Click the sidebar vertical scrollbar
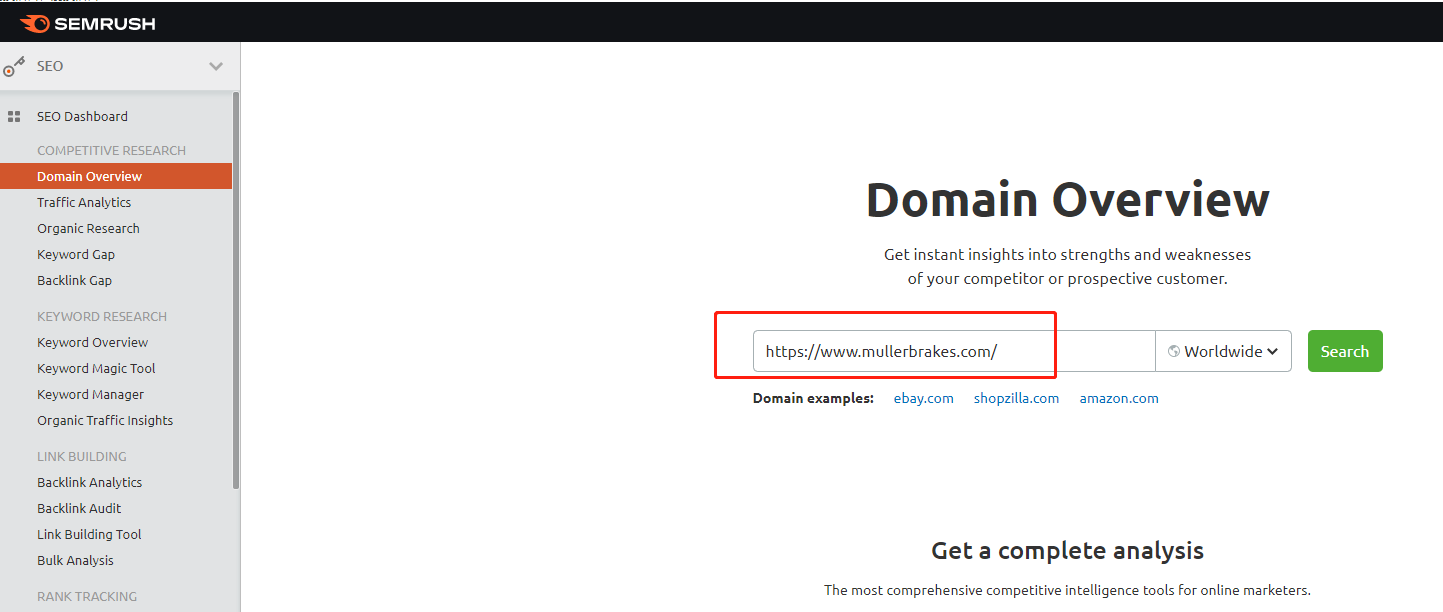1443x612 pixels. [236, 290]
